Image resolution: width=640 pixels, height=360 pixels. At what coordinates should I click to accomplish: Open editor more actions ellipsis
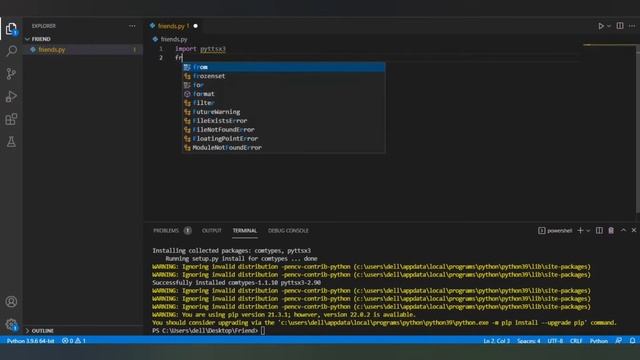[632, 26]
